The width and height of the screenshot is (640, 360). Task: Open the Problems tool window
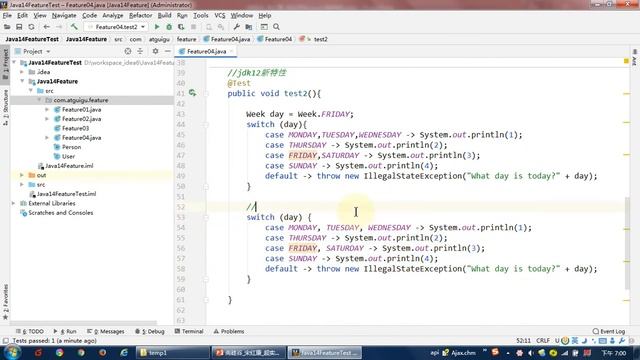pos(229,331)
